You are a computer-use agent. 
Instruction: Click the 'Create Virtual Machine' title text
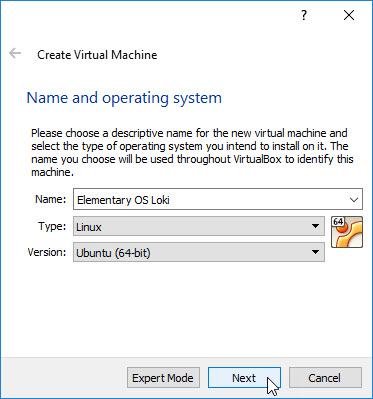[x=97, y=55]
